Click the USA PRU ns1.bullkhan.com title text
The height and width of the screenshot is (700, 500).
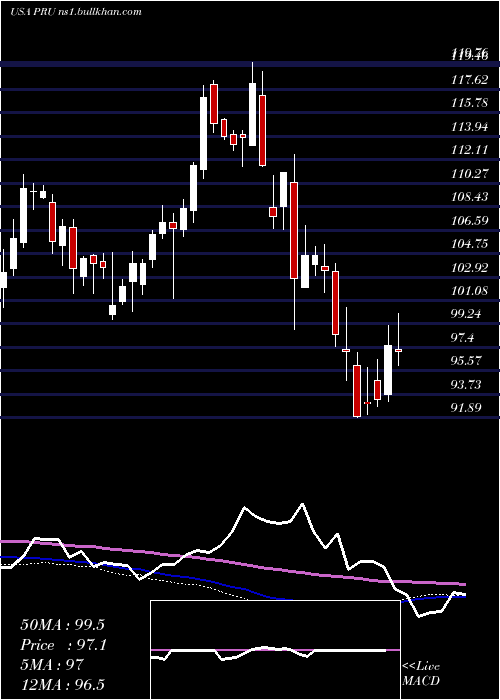click(76, 11)
